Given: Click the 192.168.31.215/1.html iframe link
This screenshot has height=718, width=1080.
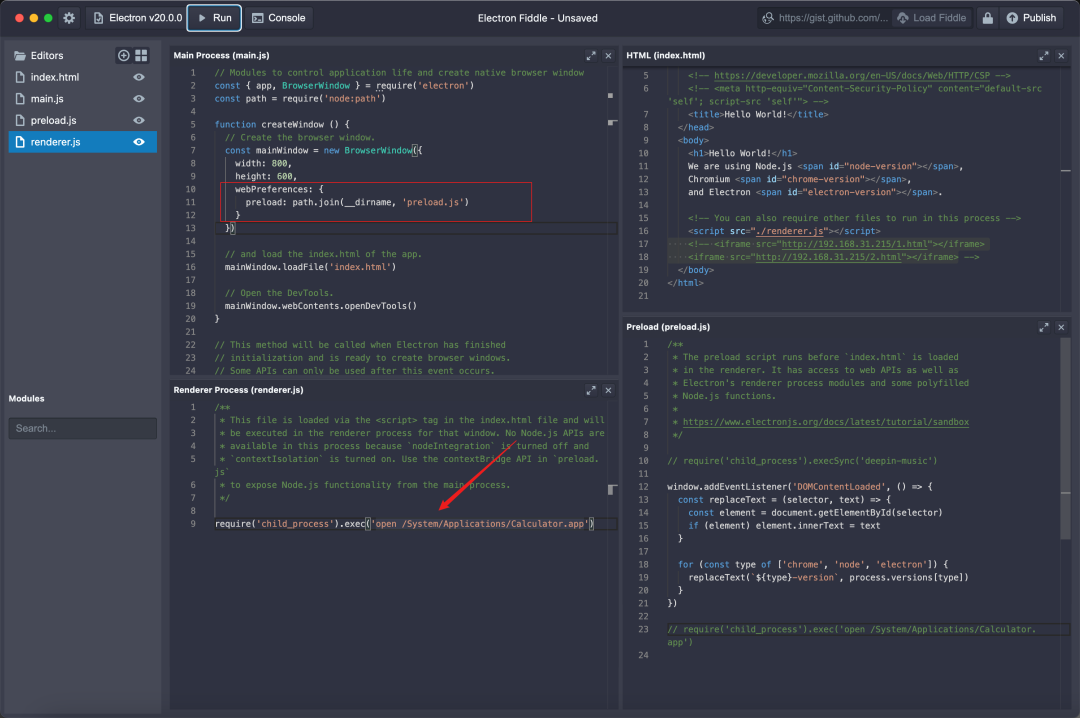Looking at the screenshot, I should [x=854, y=244].
